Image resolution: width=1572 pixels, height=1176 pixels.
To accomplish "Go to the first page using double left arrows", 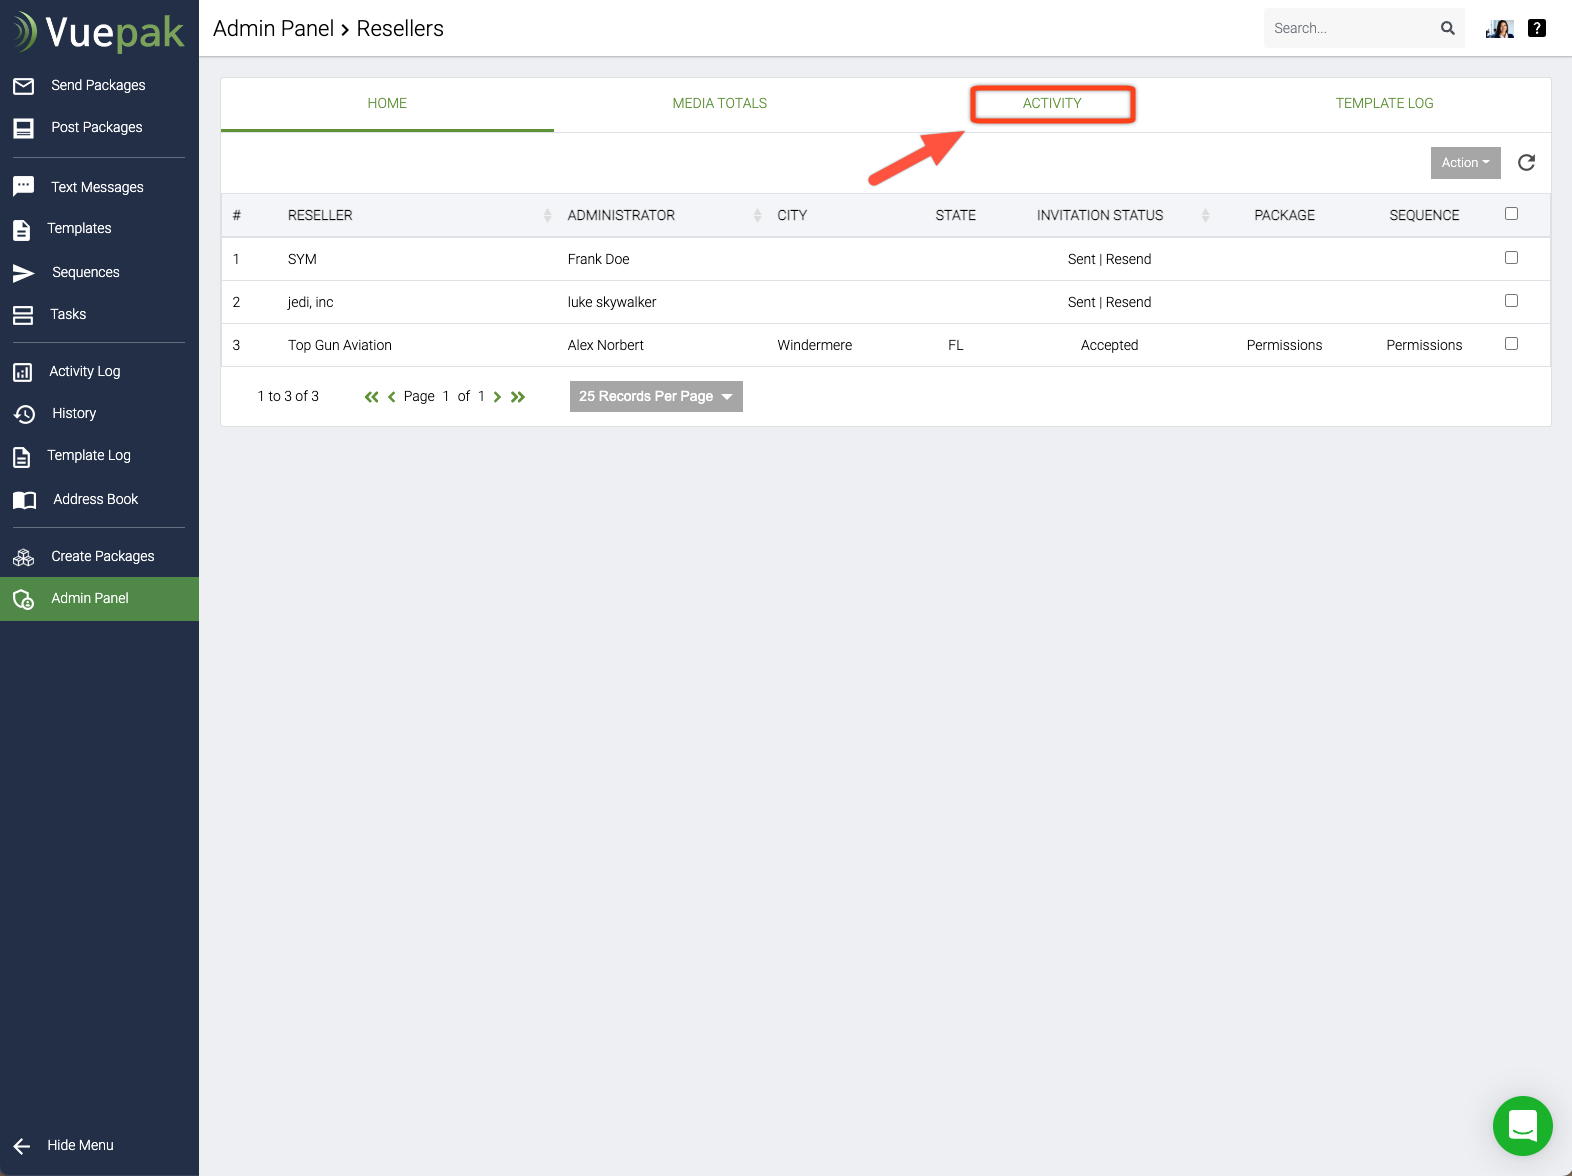I will click(371, 397).
